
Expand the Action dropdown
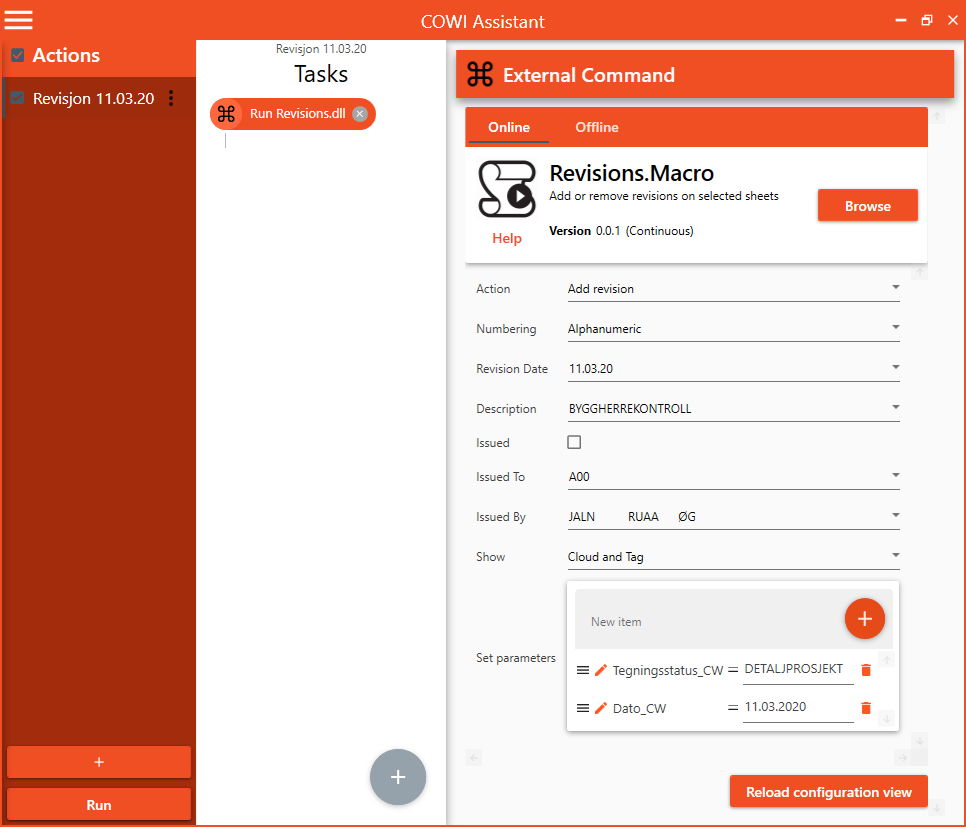click(895, 288)
